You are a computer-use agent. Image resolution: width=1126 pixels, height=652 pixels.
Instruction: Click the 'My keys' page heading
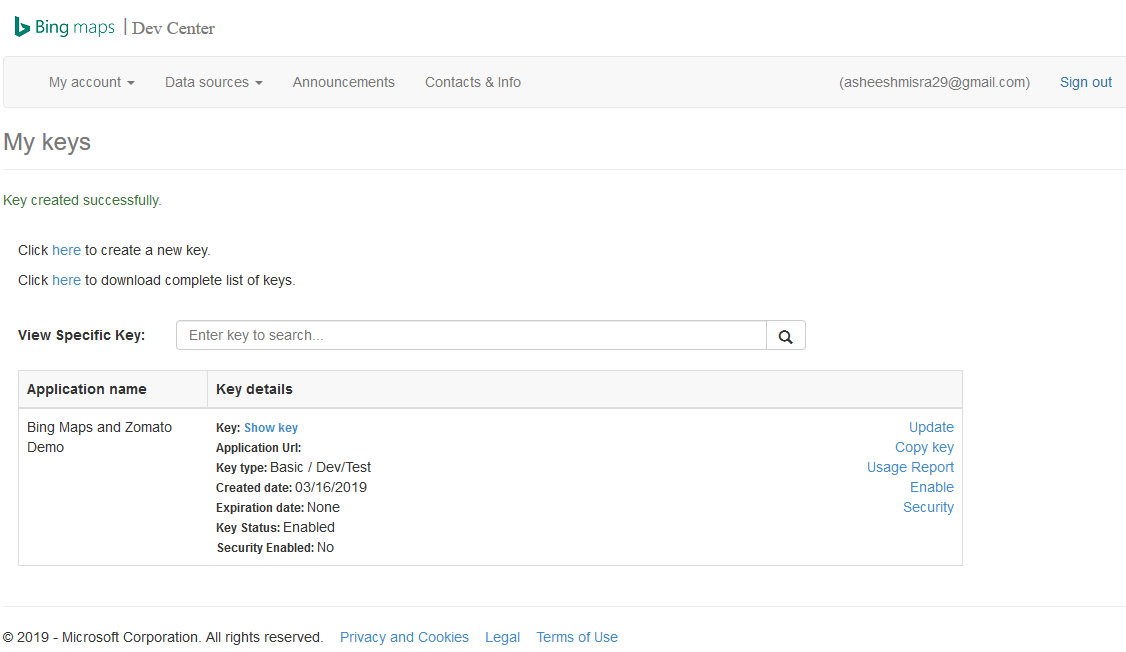[x=47, y=142]
